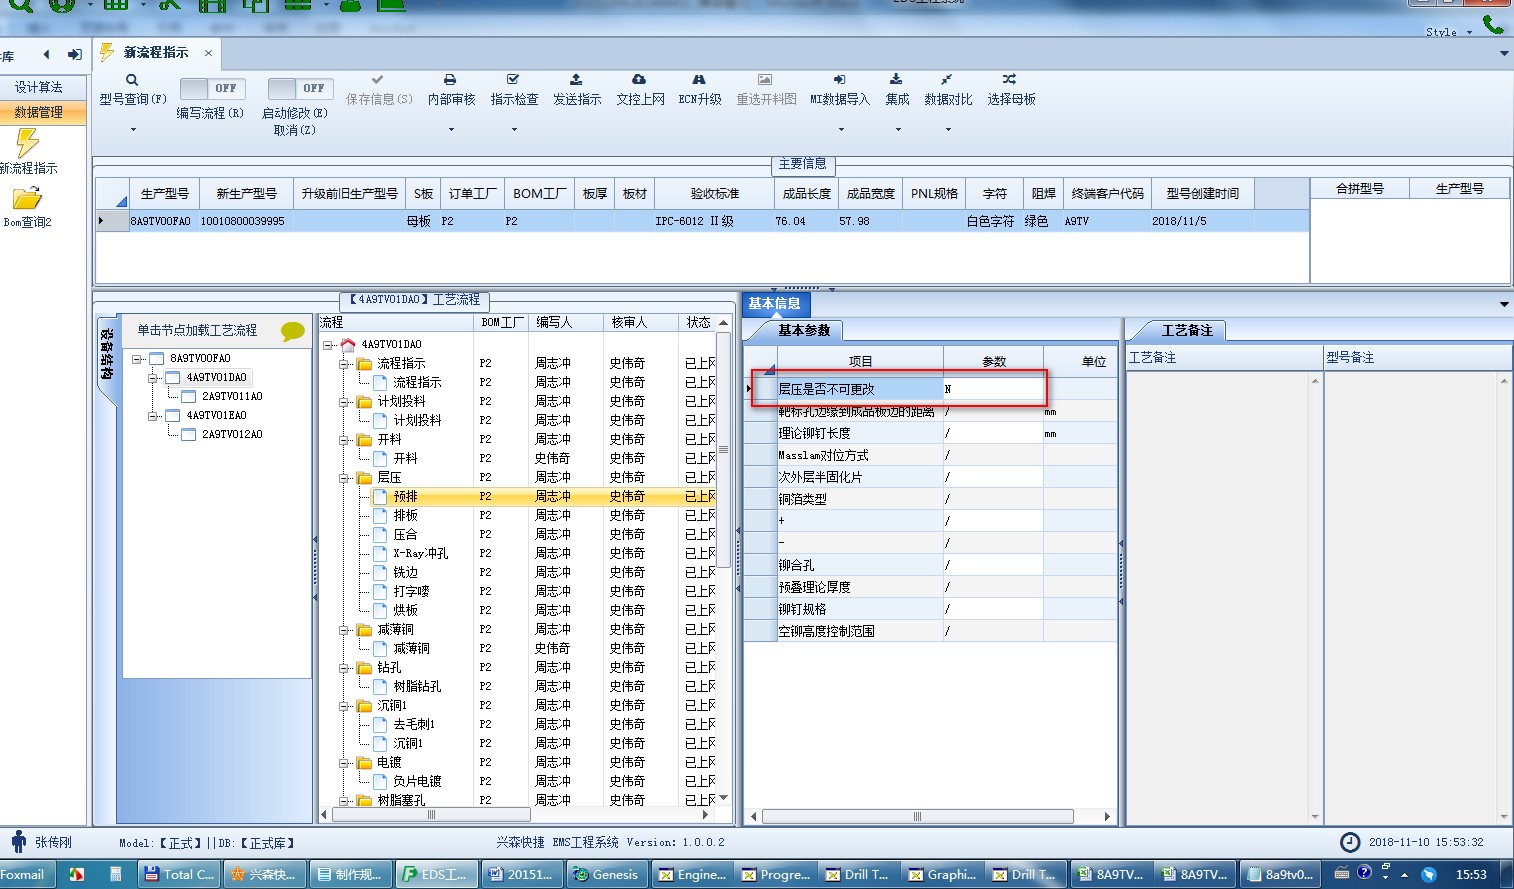The width and height of the screenshot is (1514, 889).
Task: Select X-Ray冲孔 process step
Action: pos(421,554)
